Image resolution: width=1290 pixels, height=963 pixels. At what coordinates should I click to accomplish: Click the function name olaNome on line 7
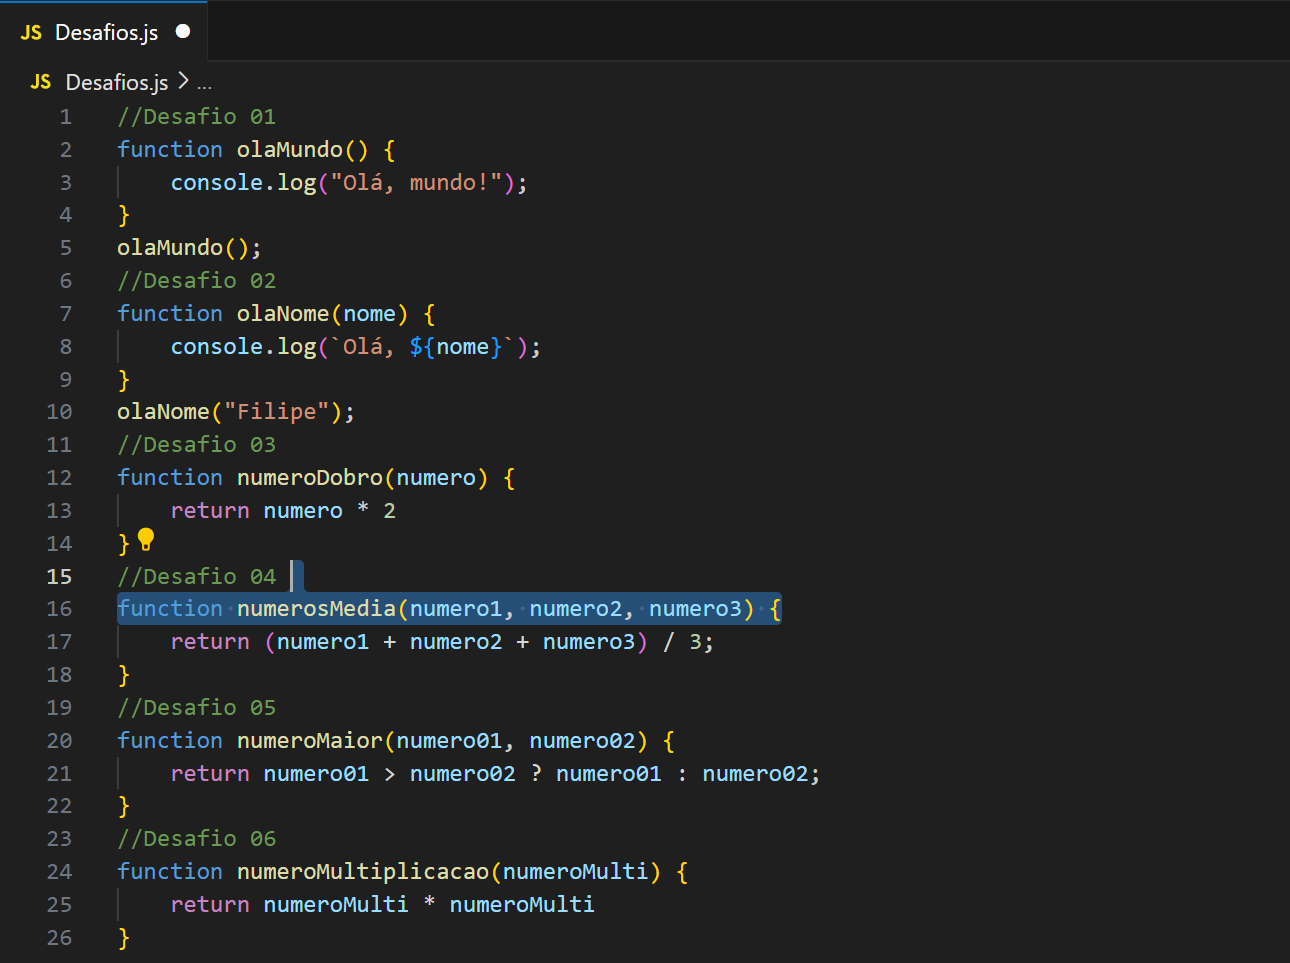(x=283, y=314)
